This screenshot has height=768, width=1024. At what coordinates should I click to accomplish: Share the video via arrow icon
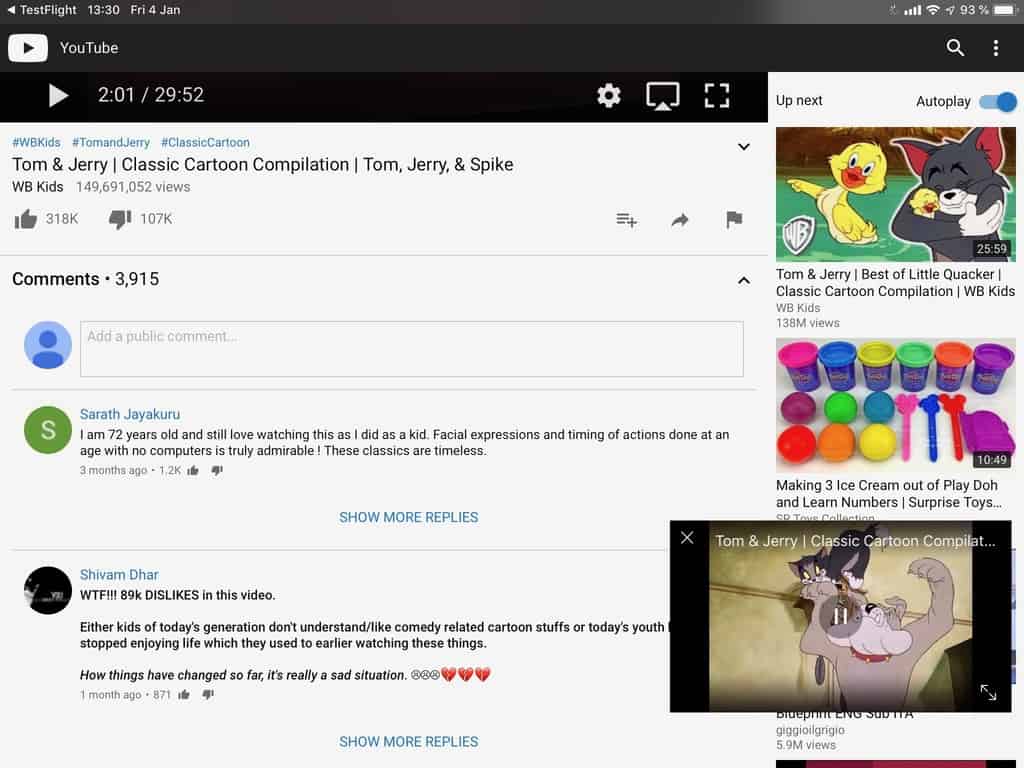pos(680,220)
